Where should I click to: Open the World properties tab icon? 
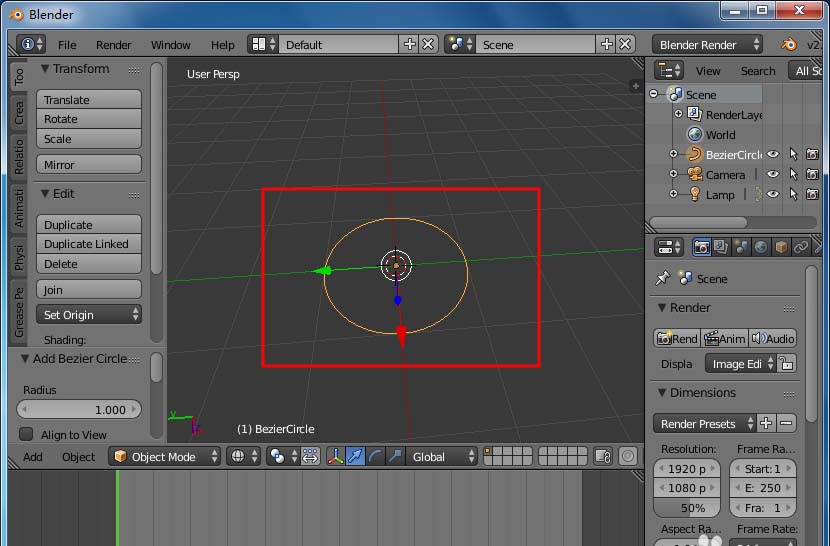point(761,247)
